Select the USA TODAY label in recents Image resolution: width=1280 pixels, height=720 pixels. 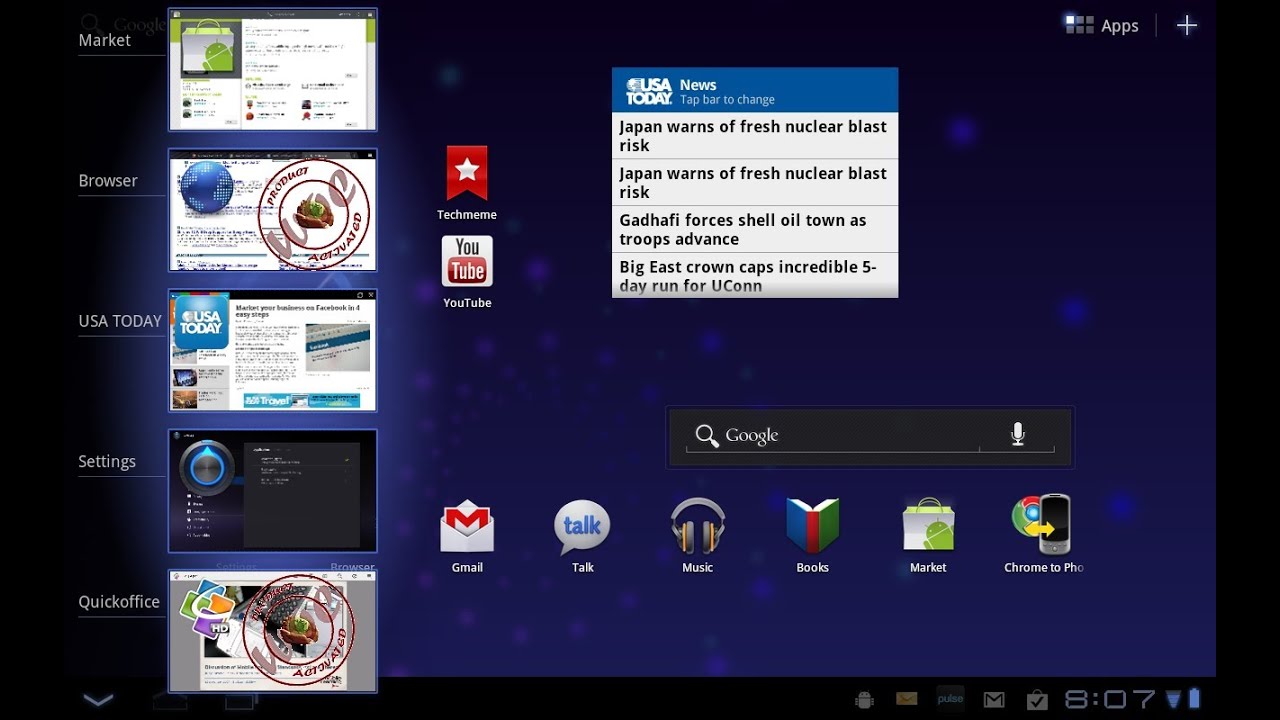(x=120, y=321)
